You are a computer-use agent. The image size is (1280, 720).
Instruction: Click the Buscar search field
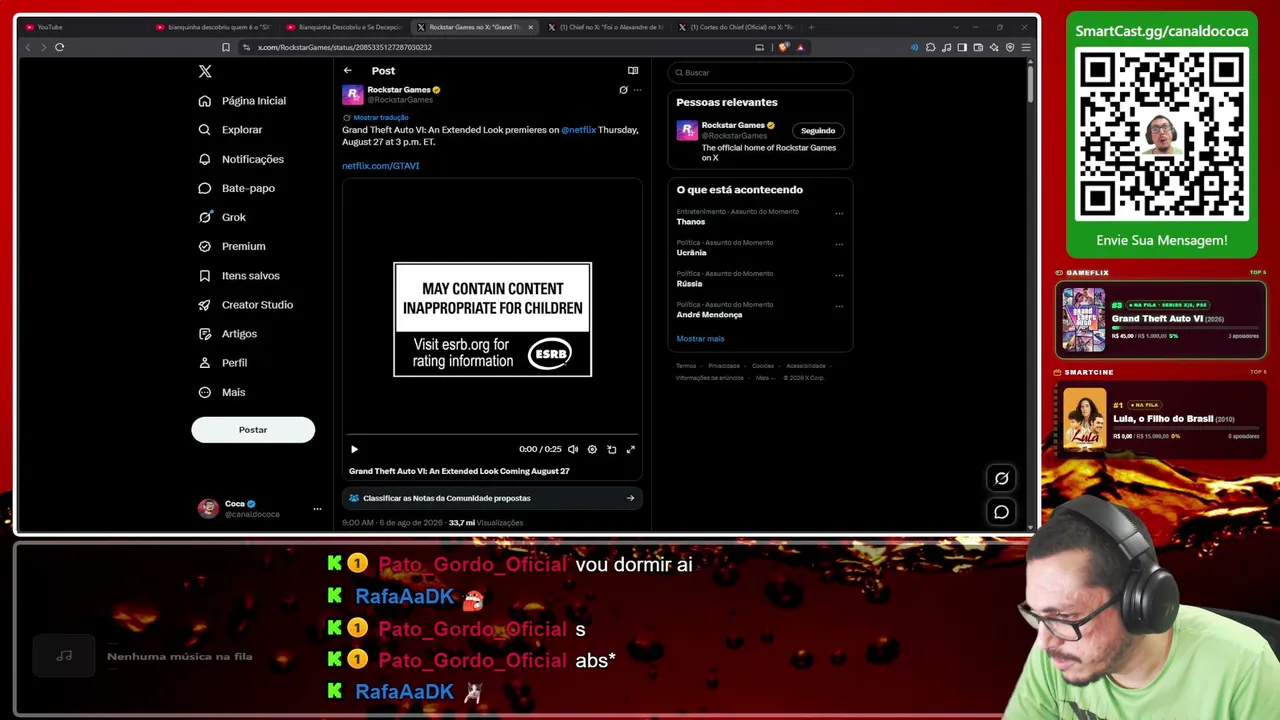[760, 73]
